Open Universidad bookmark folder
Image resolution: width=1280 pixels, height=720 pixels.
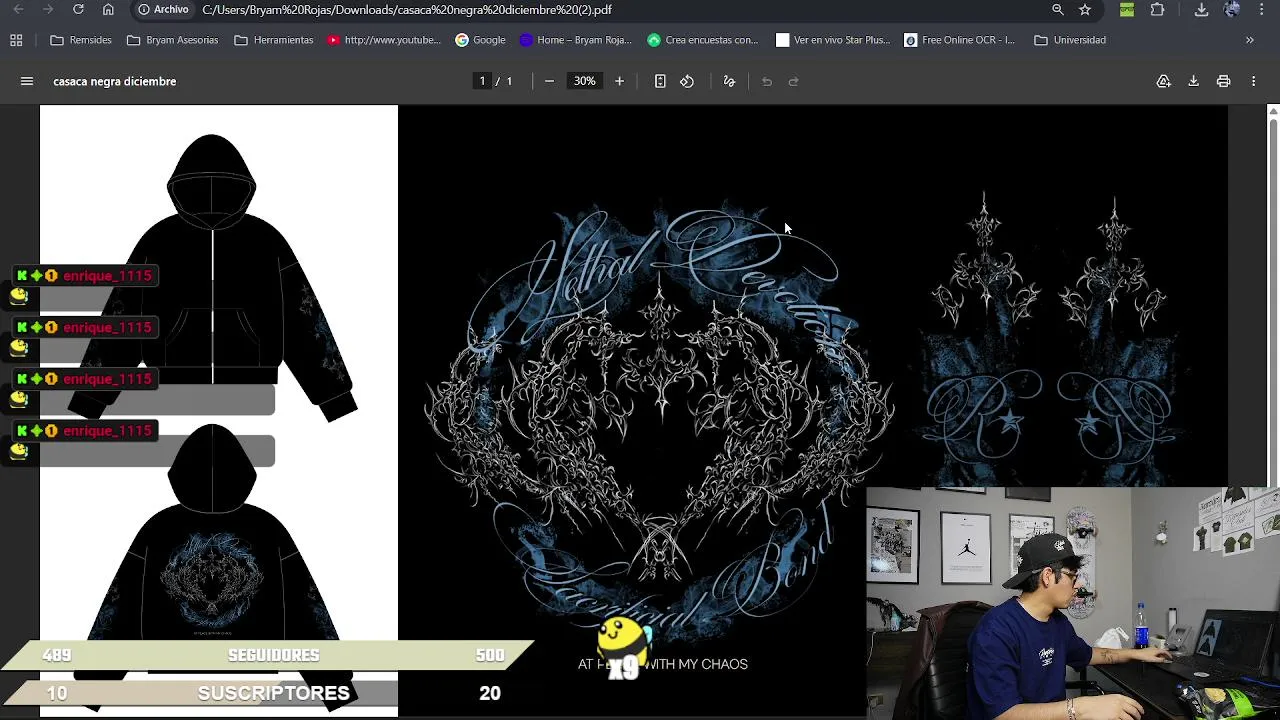click(x=1070, y=40)
